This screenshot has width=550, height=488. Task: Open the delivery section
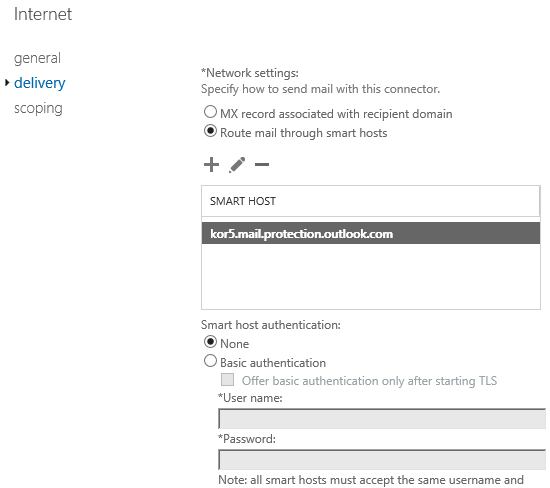pos(40,83)
